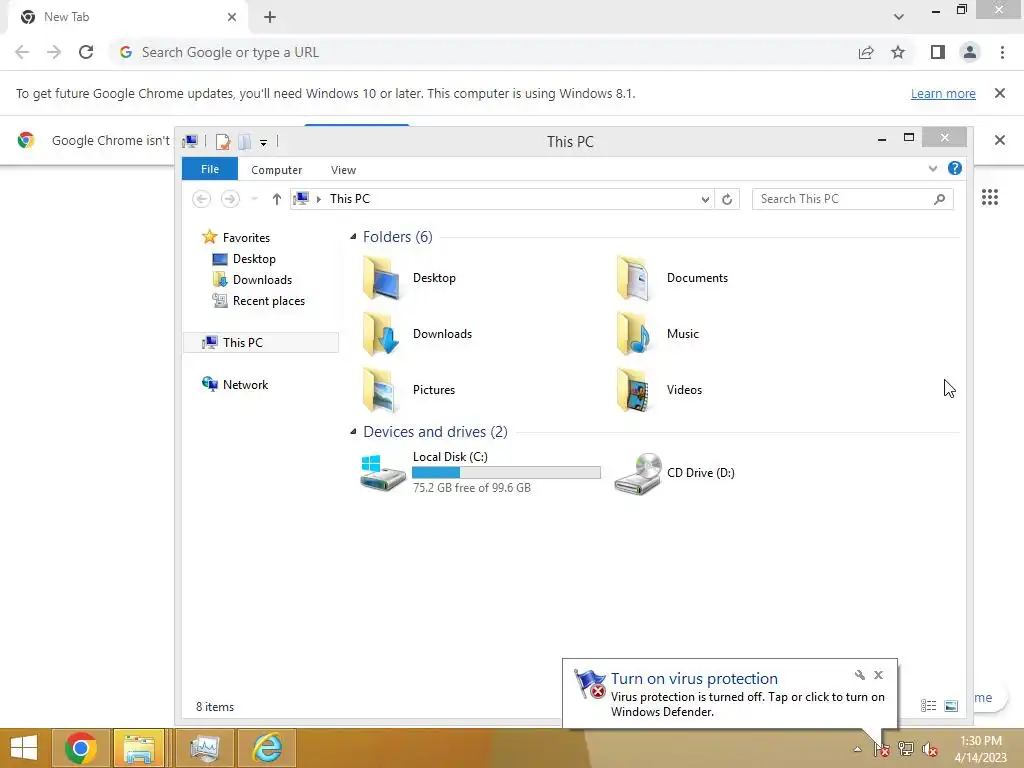
Task: Click the Chrome share page icon
Action: pyautogui.click(x=866, y=52)
